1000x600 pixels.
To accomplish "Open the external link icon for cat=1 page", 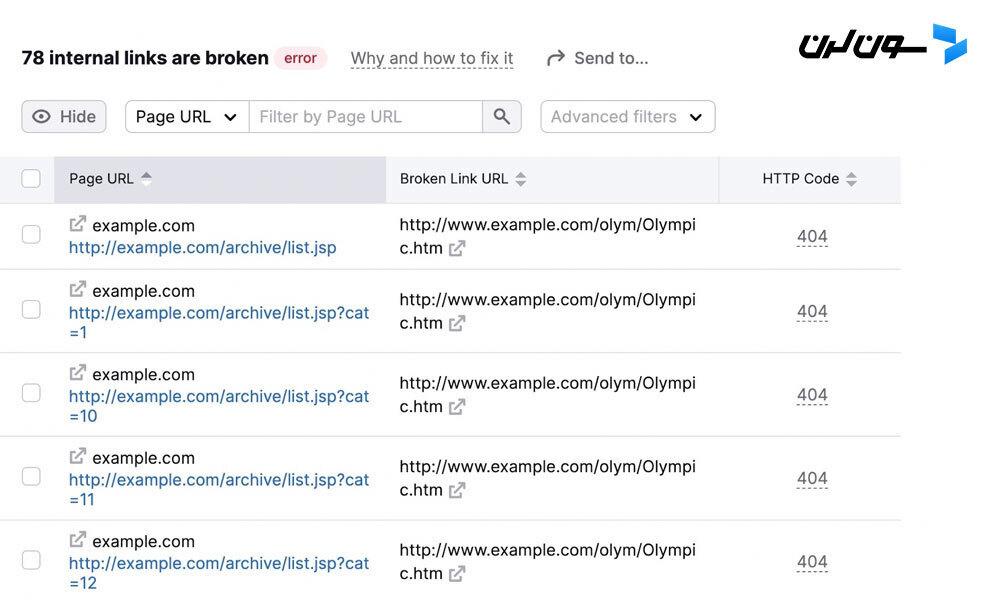I will point(77,289).
